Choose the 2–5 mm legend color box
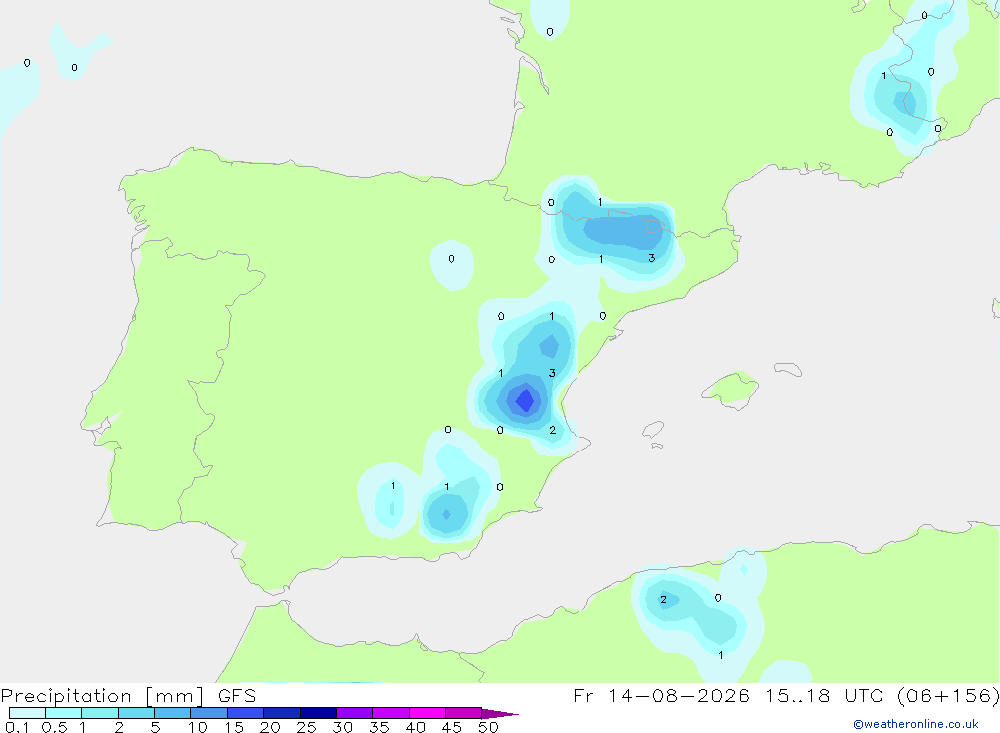 [x=136, y=713]
